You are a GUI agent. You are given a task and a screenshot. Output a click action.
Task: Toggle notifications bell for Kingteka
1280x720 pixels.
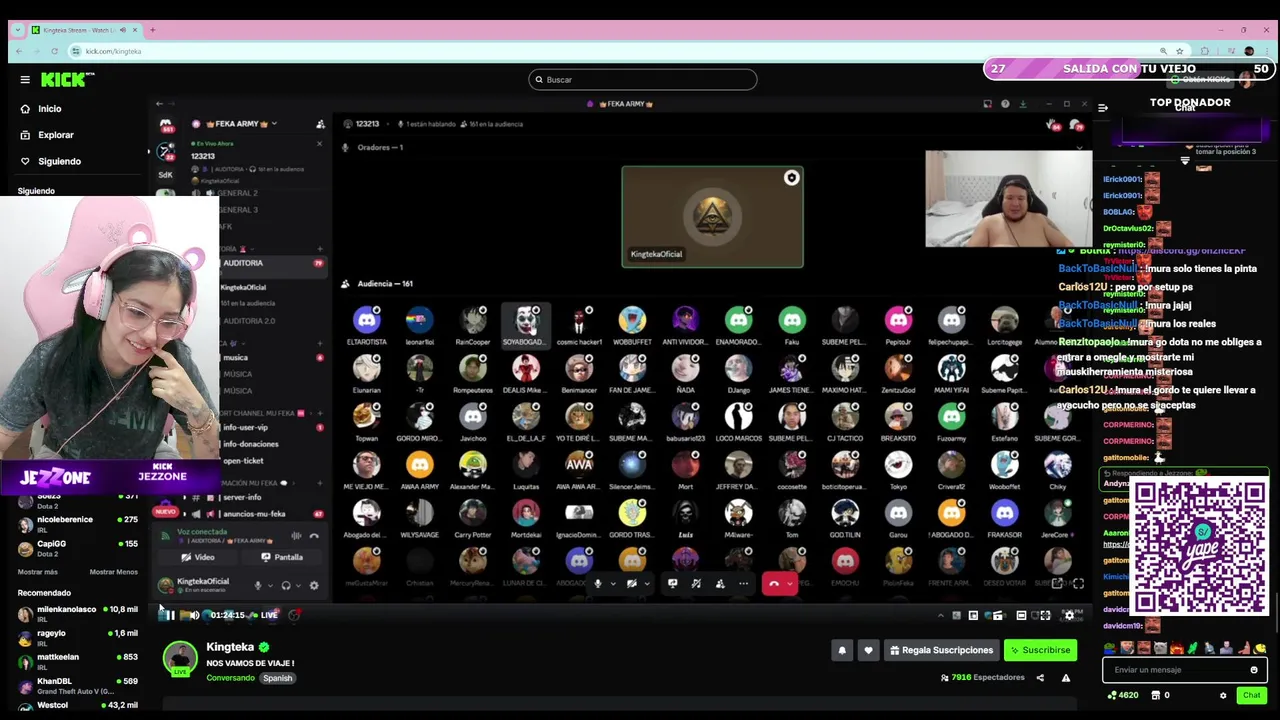[842, 650]
